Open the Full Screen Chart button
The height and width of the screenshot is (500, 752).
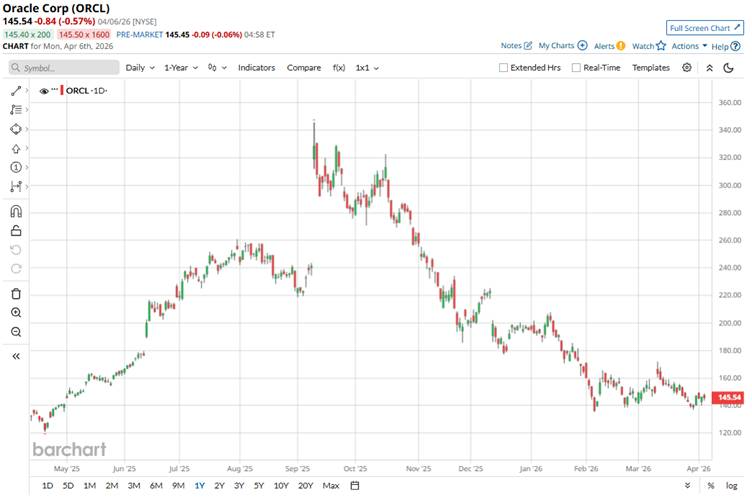(x=705, y=28)
